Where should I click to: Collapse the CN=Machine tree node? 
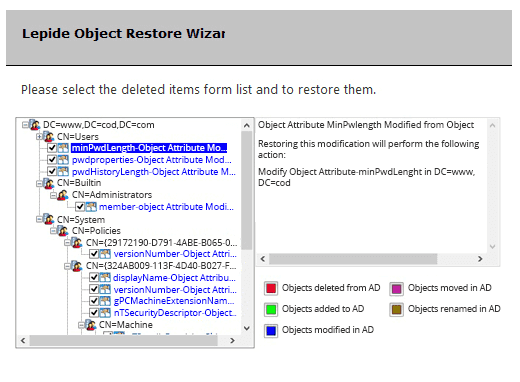pyautogui.click(x=81, y=325)
